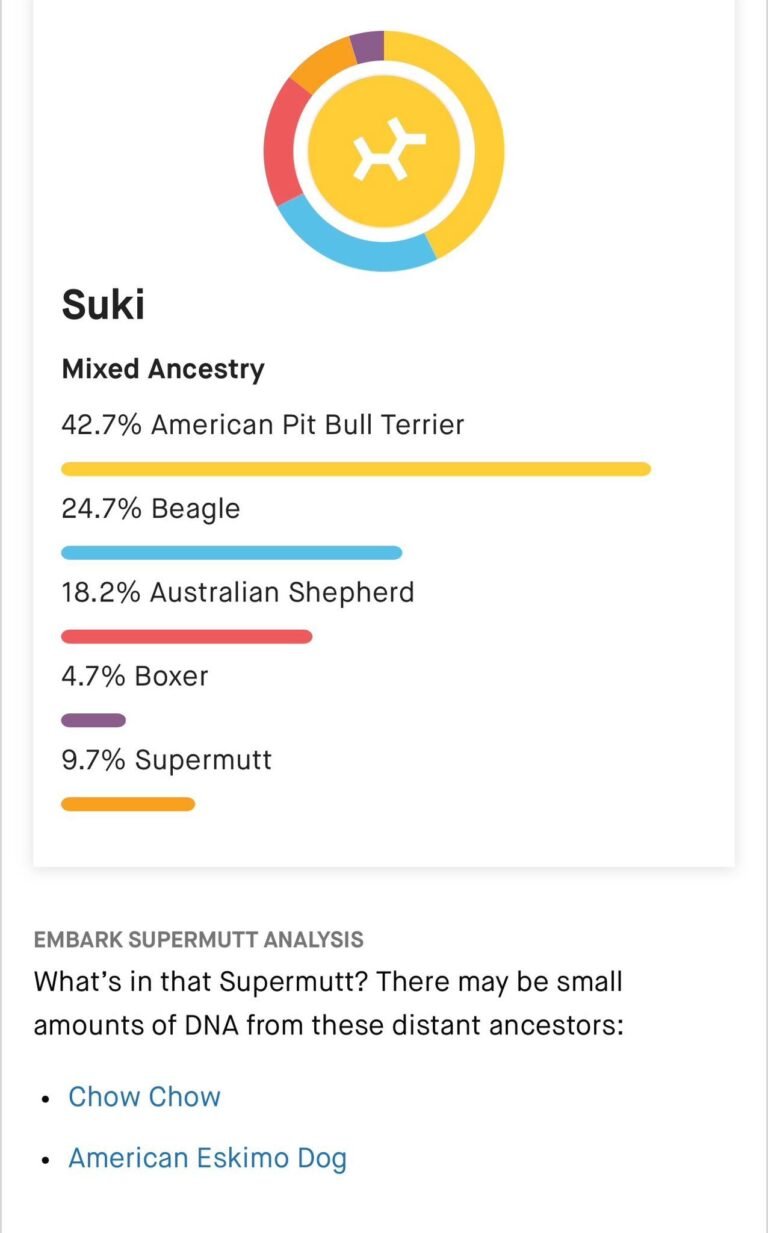Open the American Eskimo Dog link
This screenshot has width=768, height=1233.
click(x=207, y=1159)
